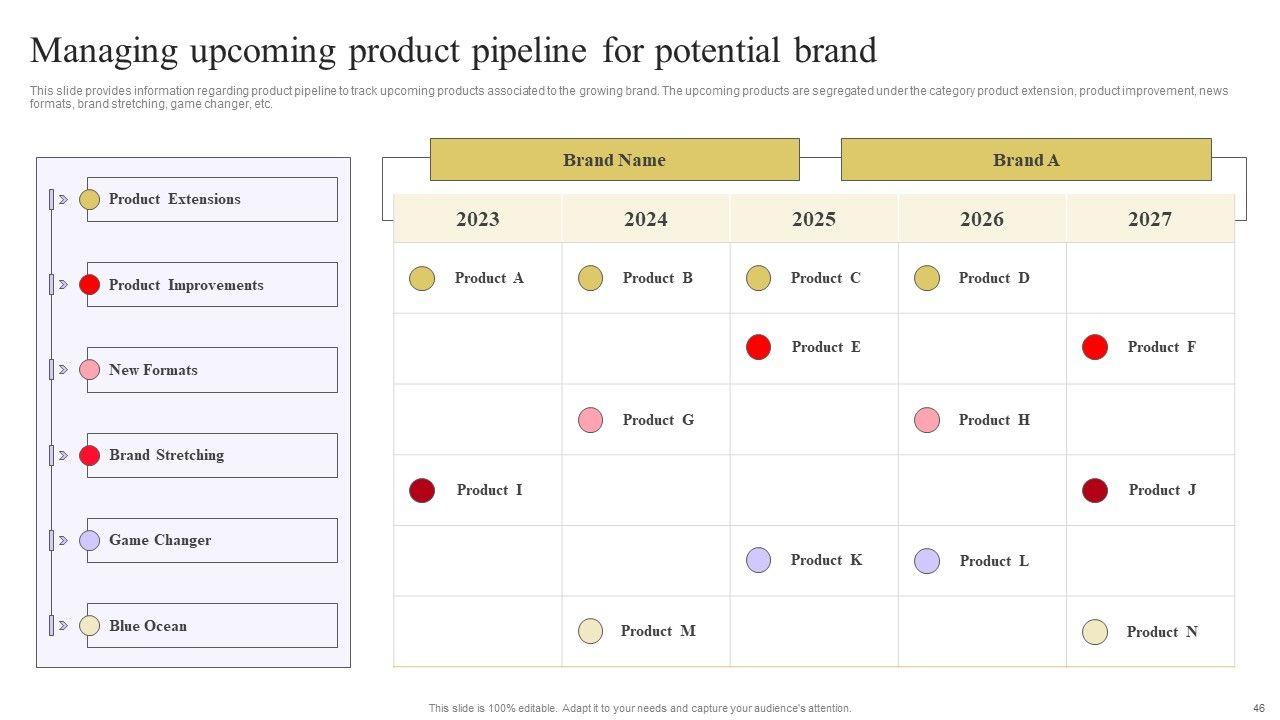Viewport: 1280px width, 720px height.
Task: Click the cream circle beside Product M
Action: click(591, 631)
